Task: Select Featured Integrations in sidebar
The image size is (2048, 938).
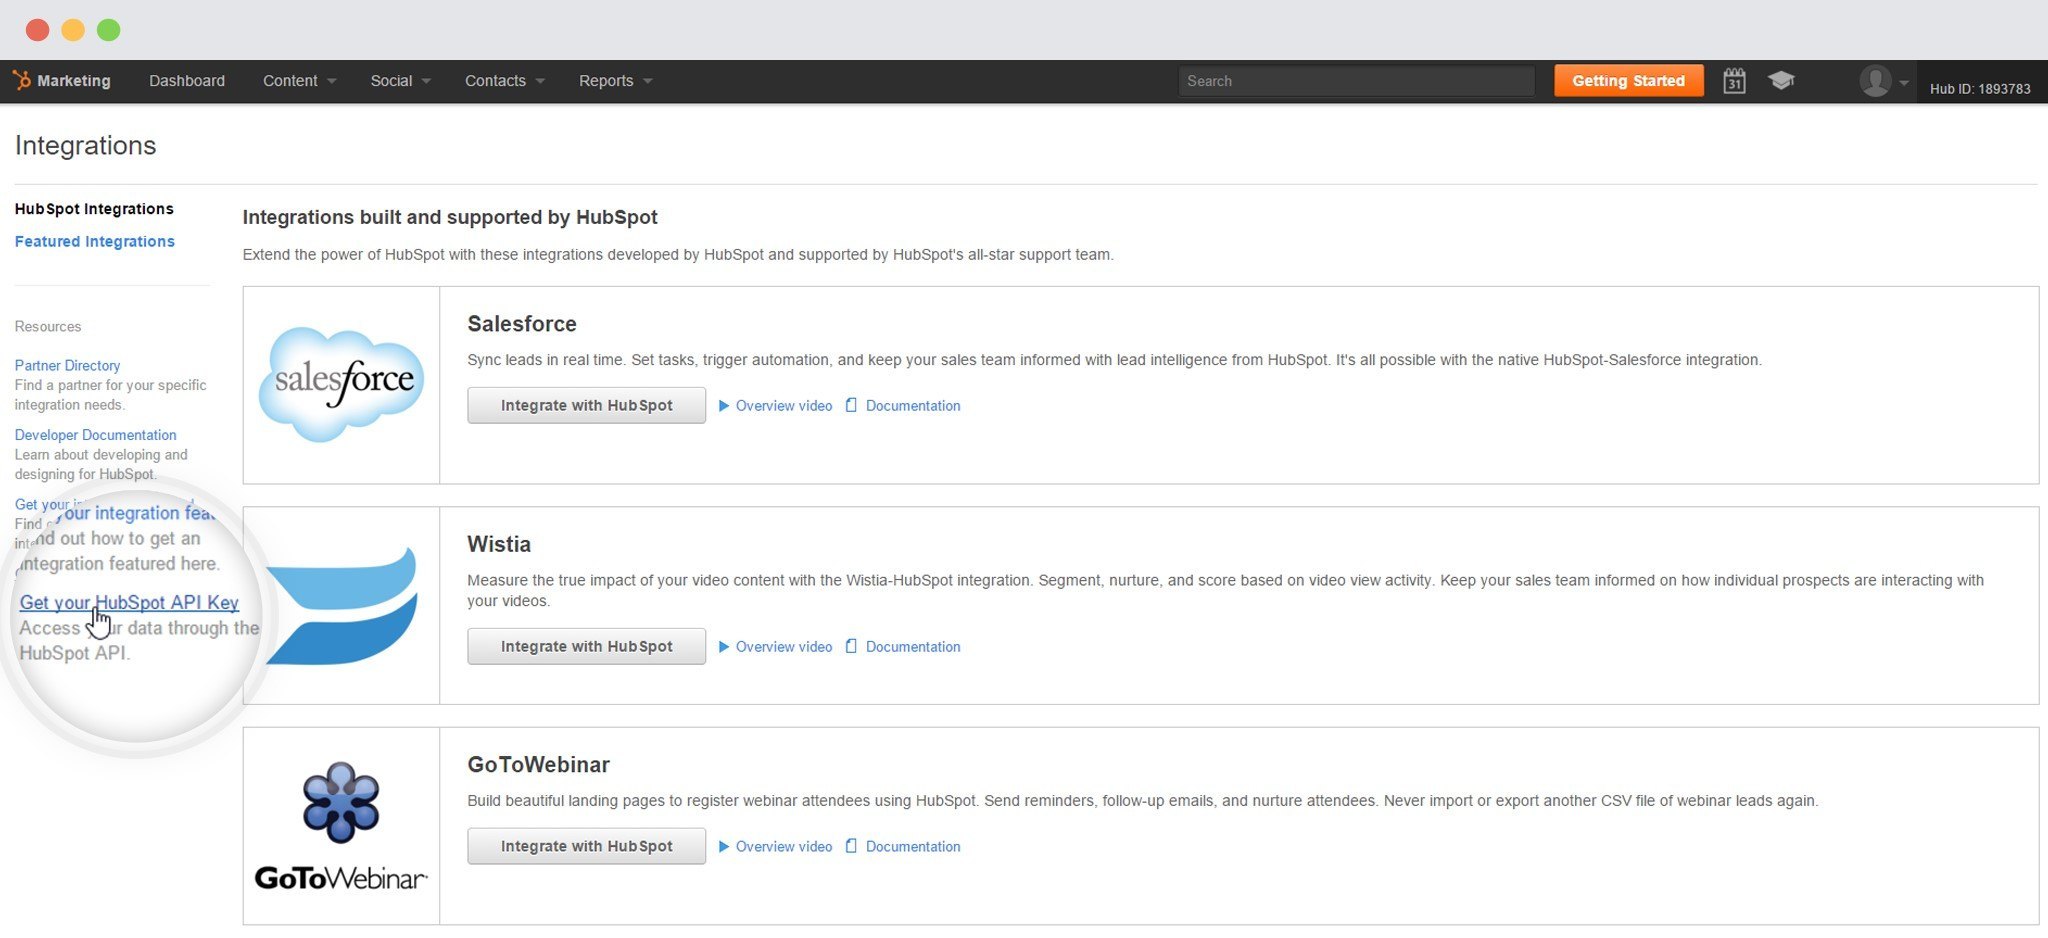Action: 94,242
